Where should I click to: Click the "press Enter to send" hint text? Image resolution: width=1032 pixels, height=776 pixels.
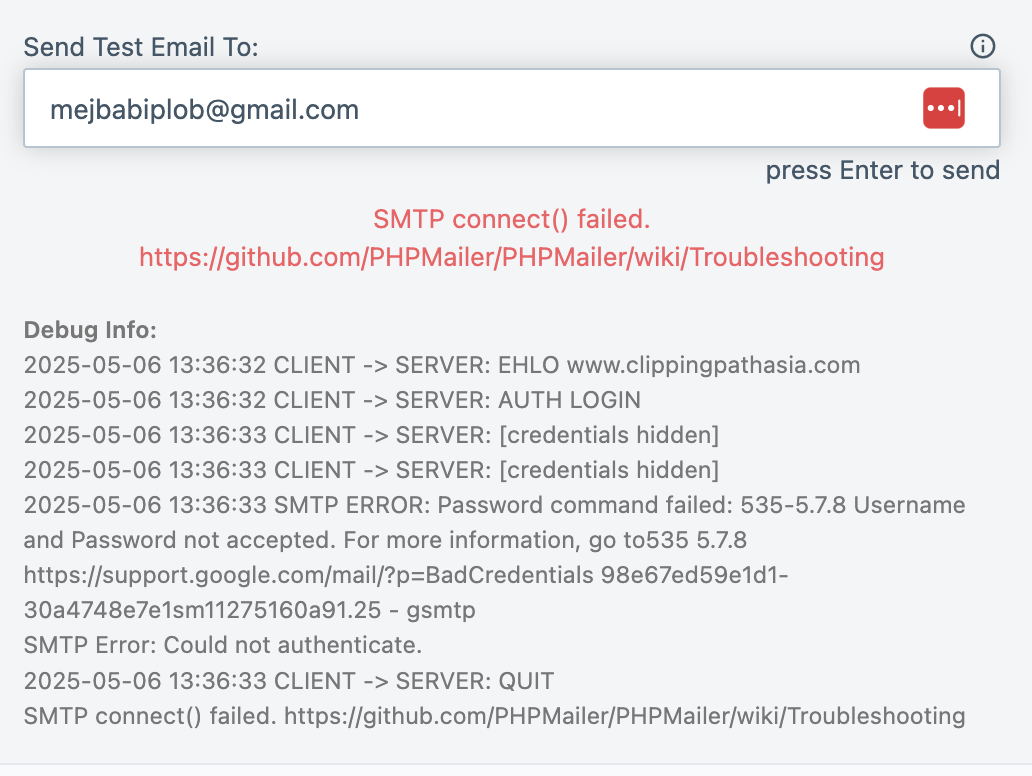pyautogui.click(x=883, y=170)
